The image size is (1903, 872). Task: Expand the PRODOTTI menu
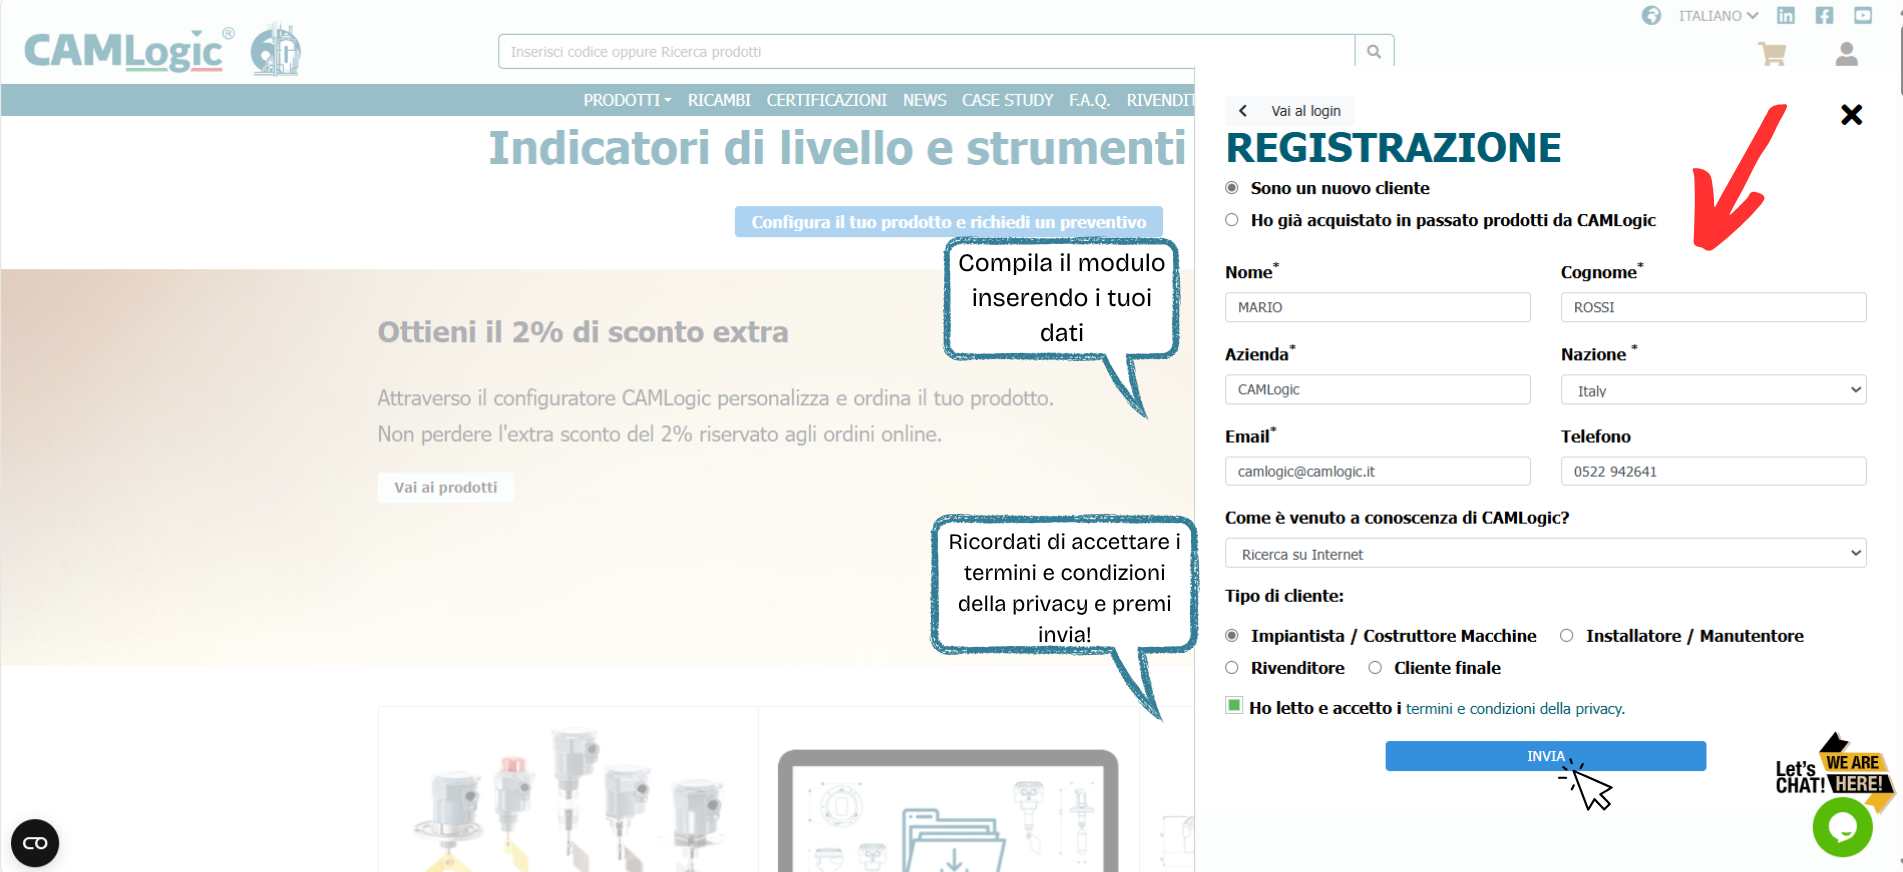pyautogui.click(x=627, y=100)
